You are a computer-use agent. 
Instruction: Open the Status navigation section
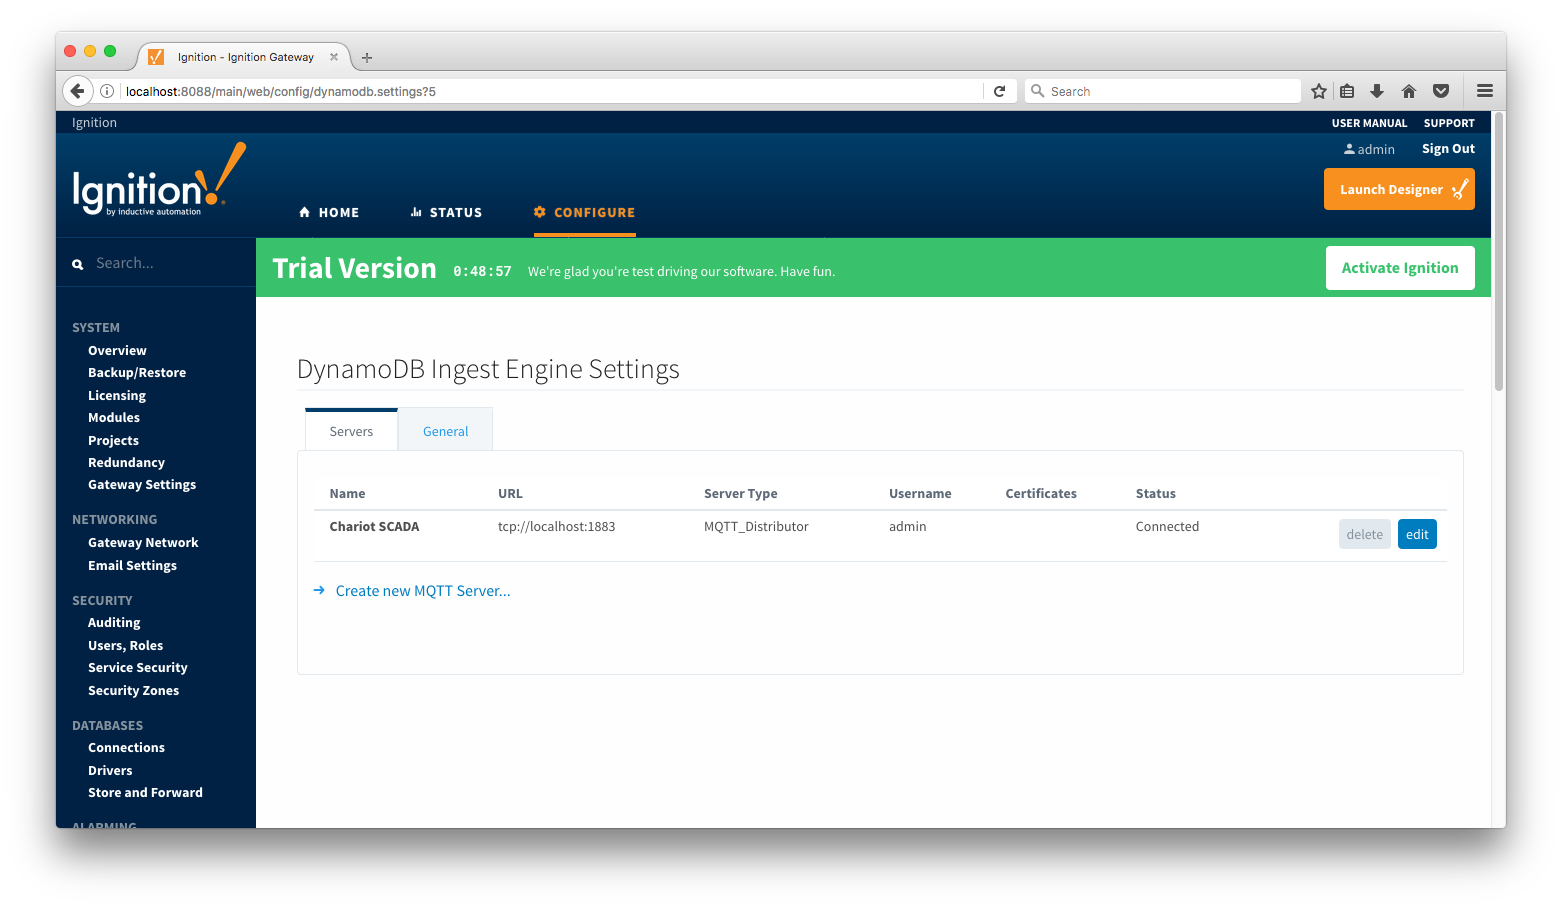pos(446,212)
